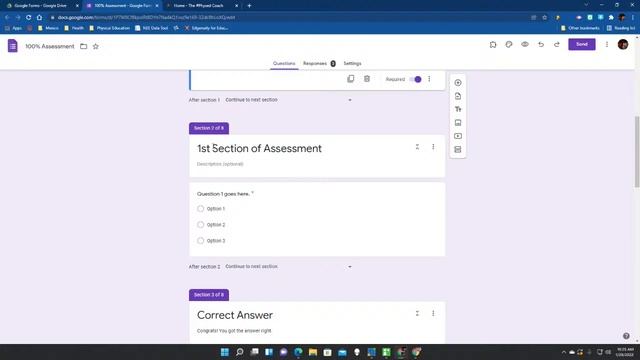640x360 pixels.
Task: Delete the current question with trash icon
Action: [367, 79]
